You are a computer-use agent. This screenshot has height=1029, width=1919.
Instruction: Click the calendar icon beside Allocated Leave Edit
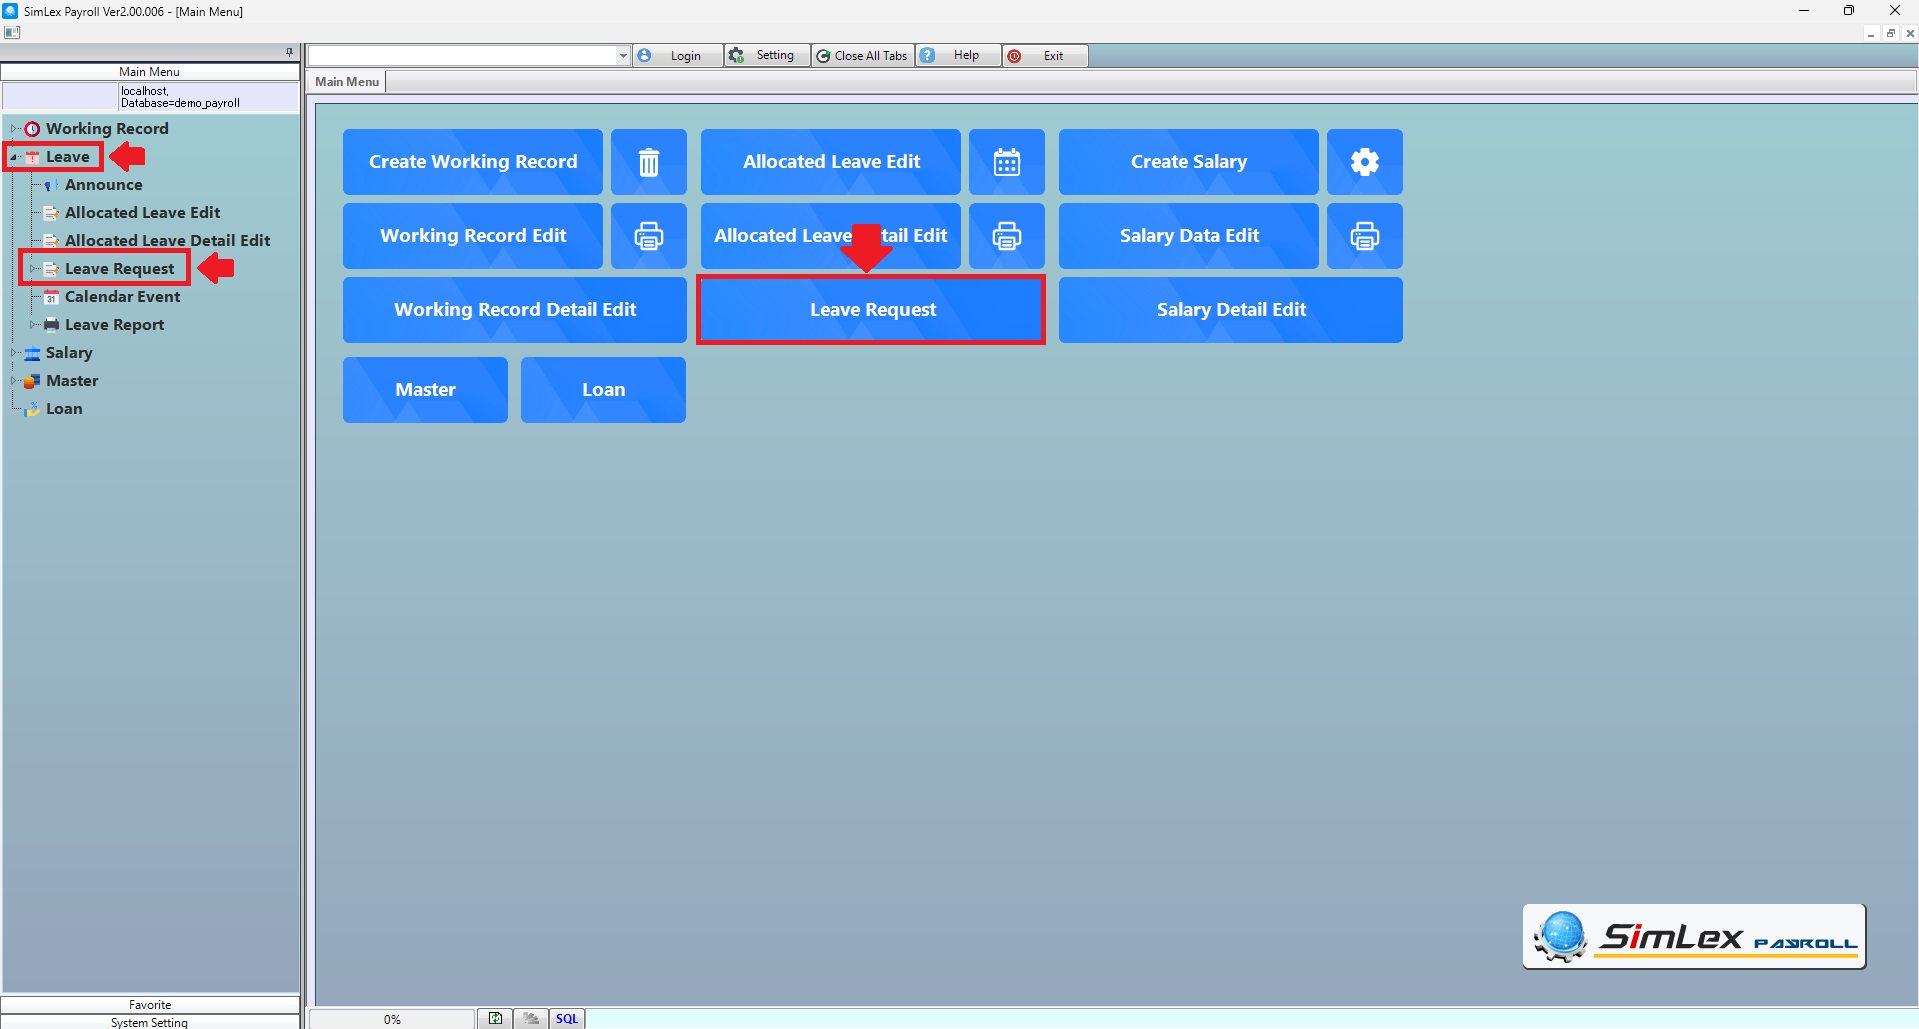(1006, 162)
